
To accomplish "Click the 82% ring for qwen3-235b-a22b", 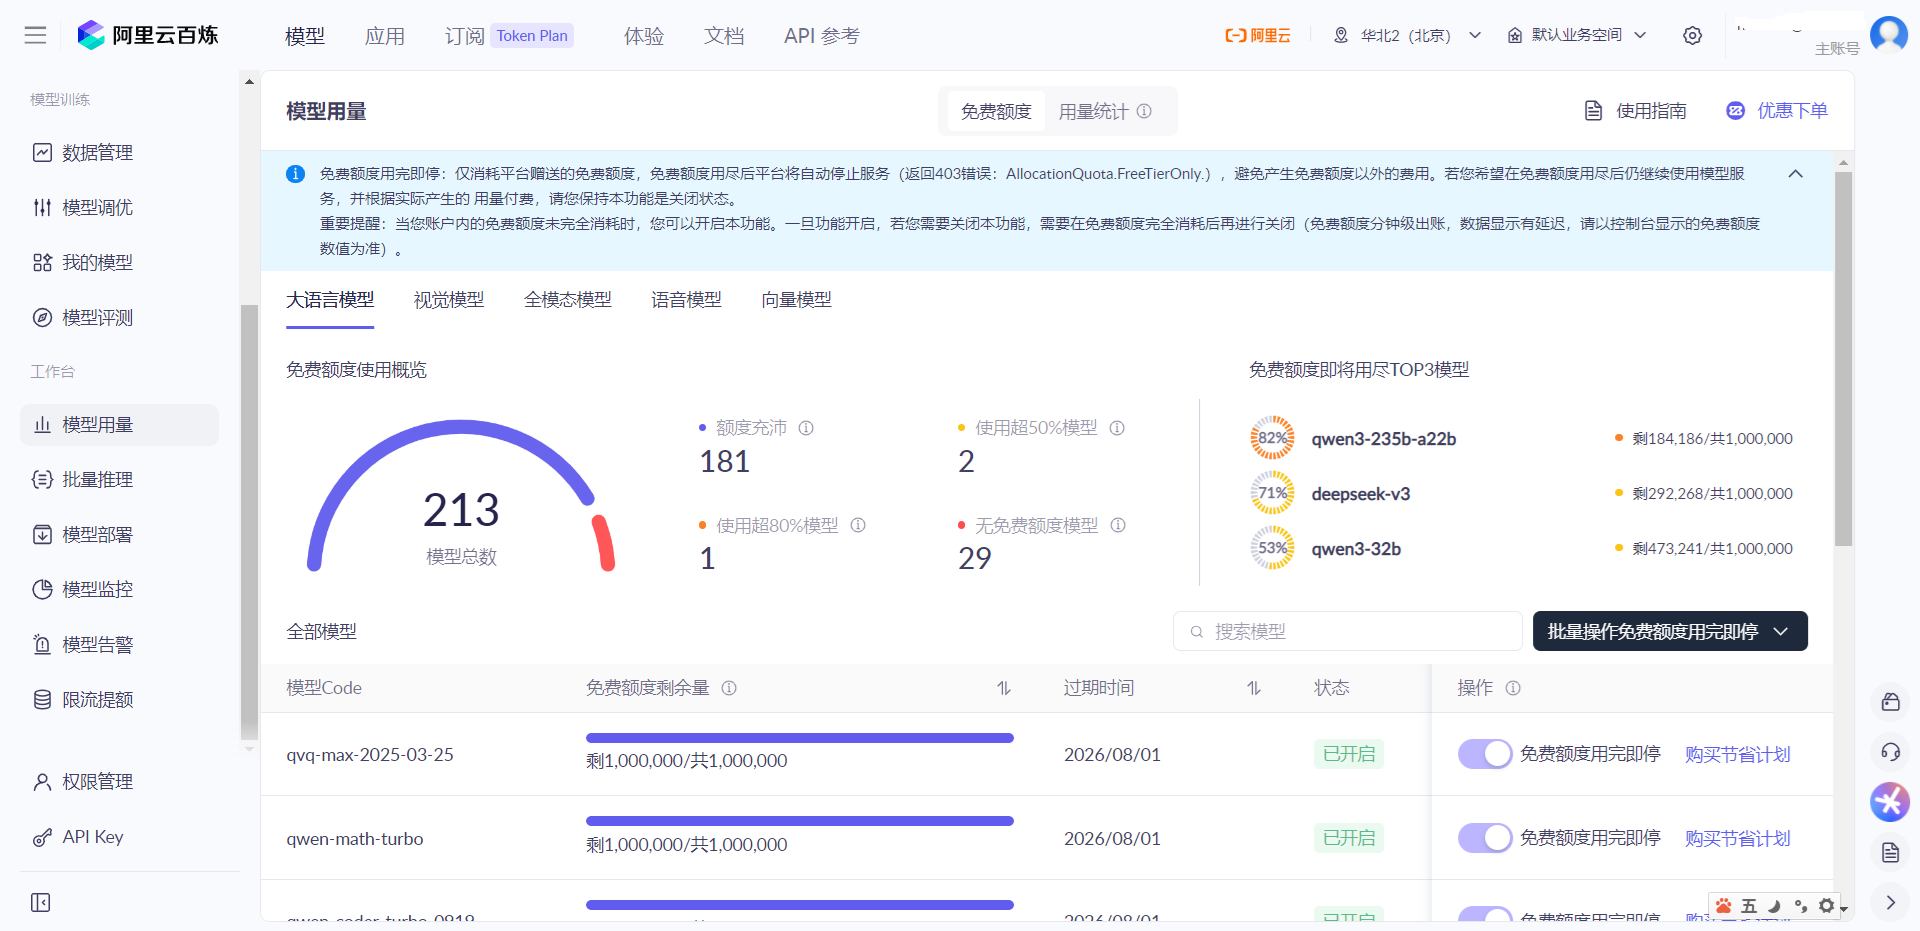I will click(1272, 438).
